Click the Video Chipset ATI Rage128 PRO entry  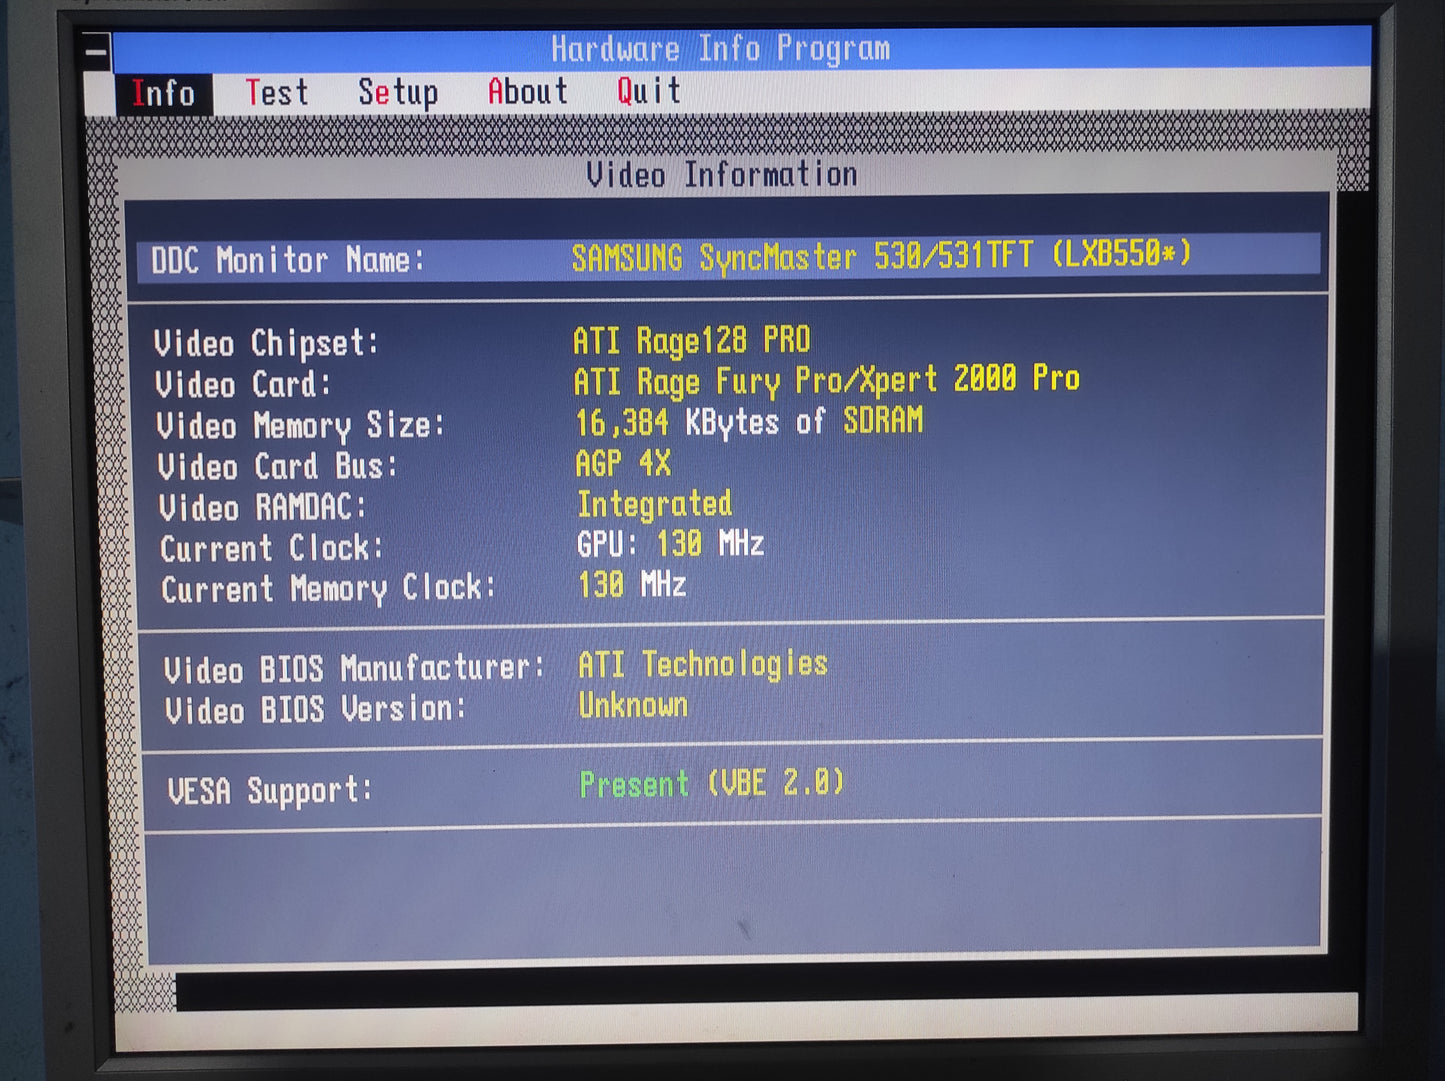[691, 341]
